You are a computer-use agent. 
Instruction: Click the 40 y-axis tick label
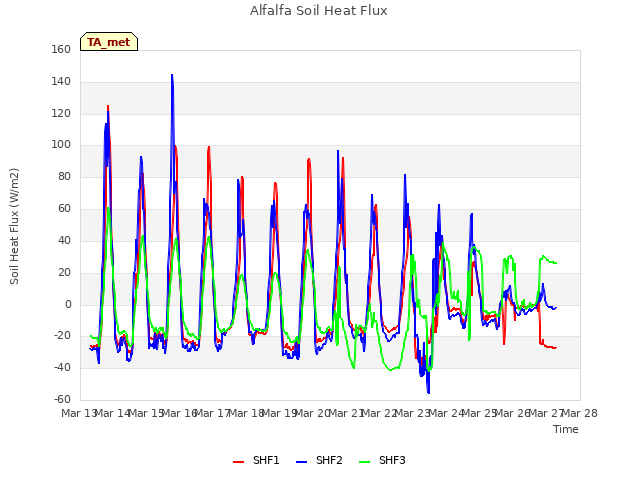point(64,240)
